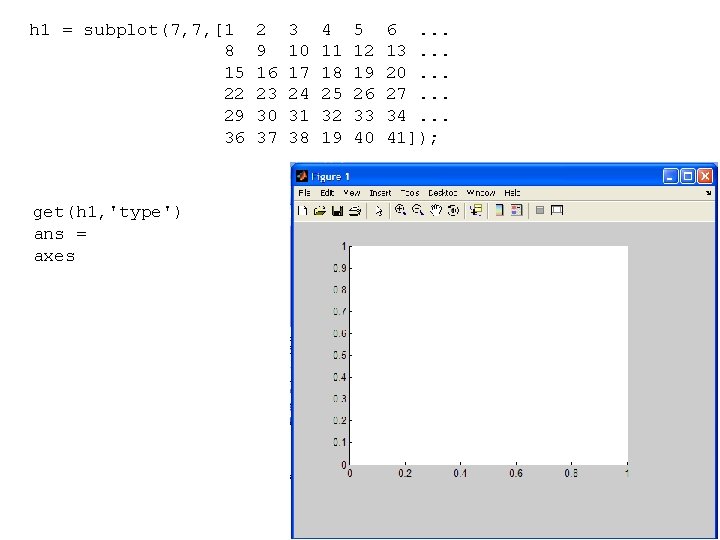
Task: Click the Hide Plot Tools icon
Action: tap(540, 210)
